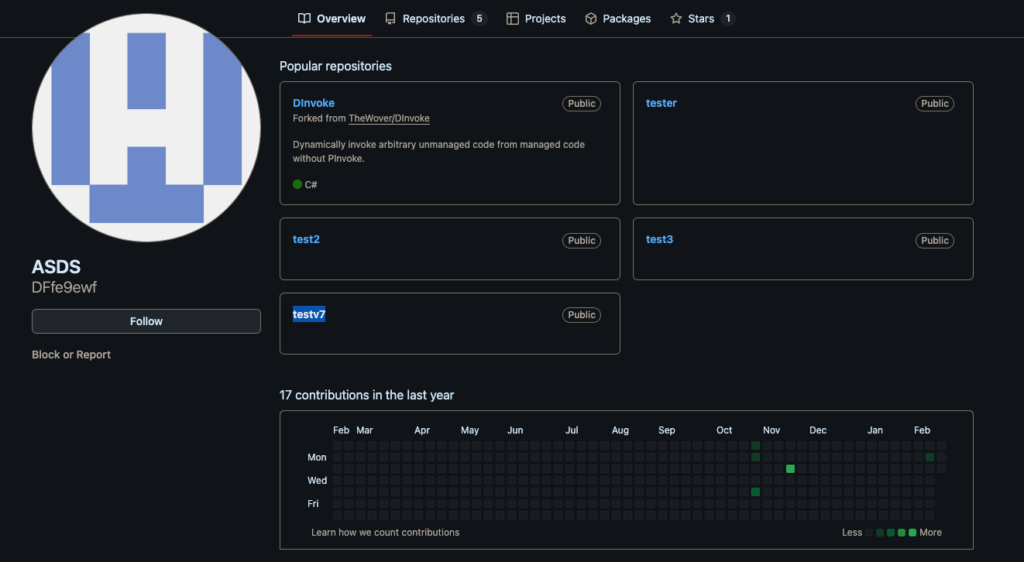Click the Wed weekday label on graph
Image resolution: width=1024 pixels, height=562 pixels.
[317, 480]
